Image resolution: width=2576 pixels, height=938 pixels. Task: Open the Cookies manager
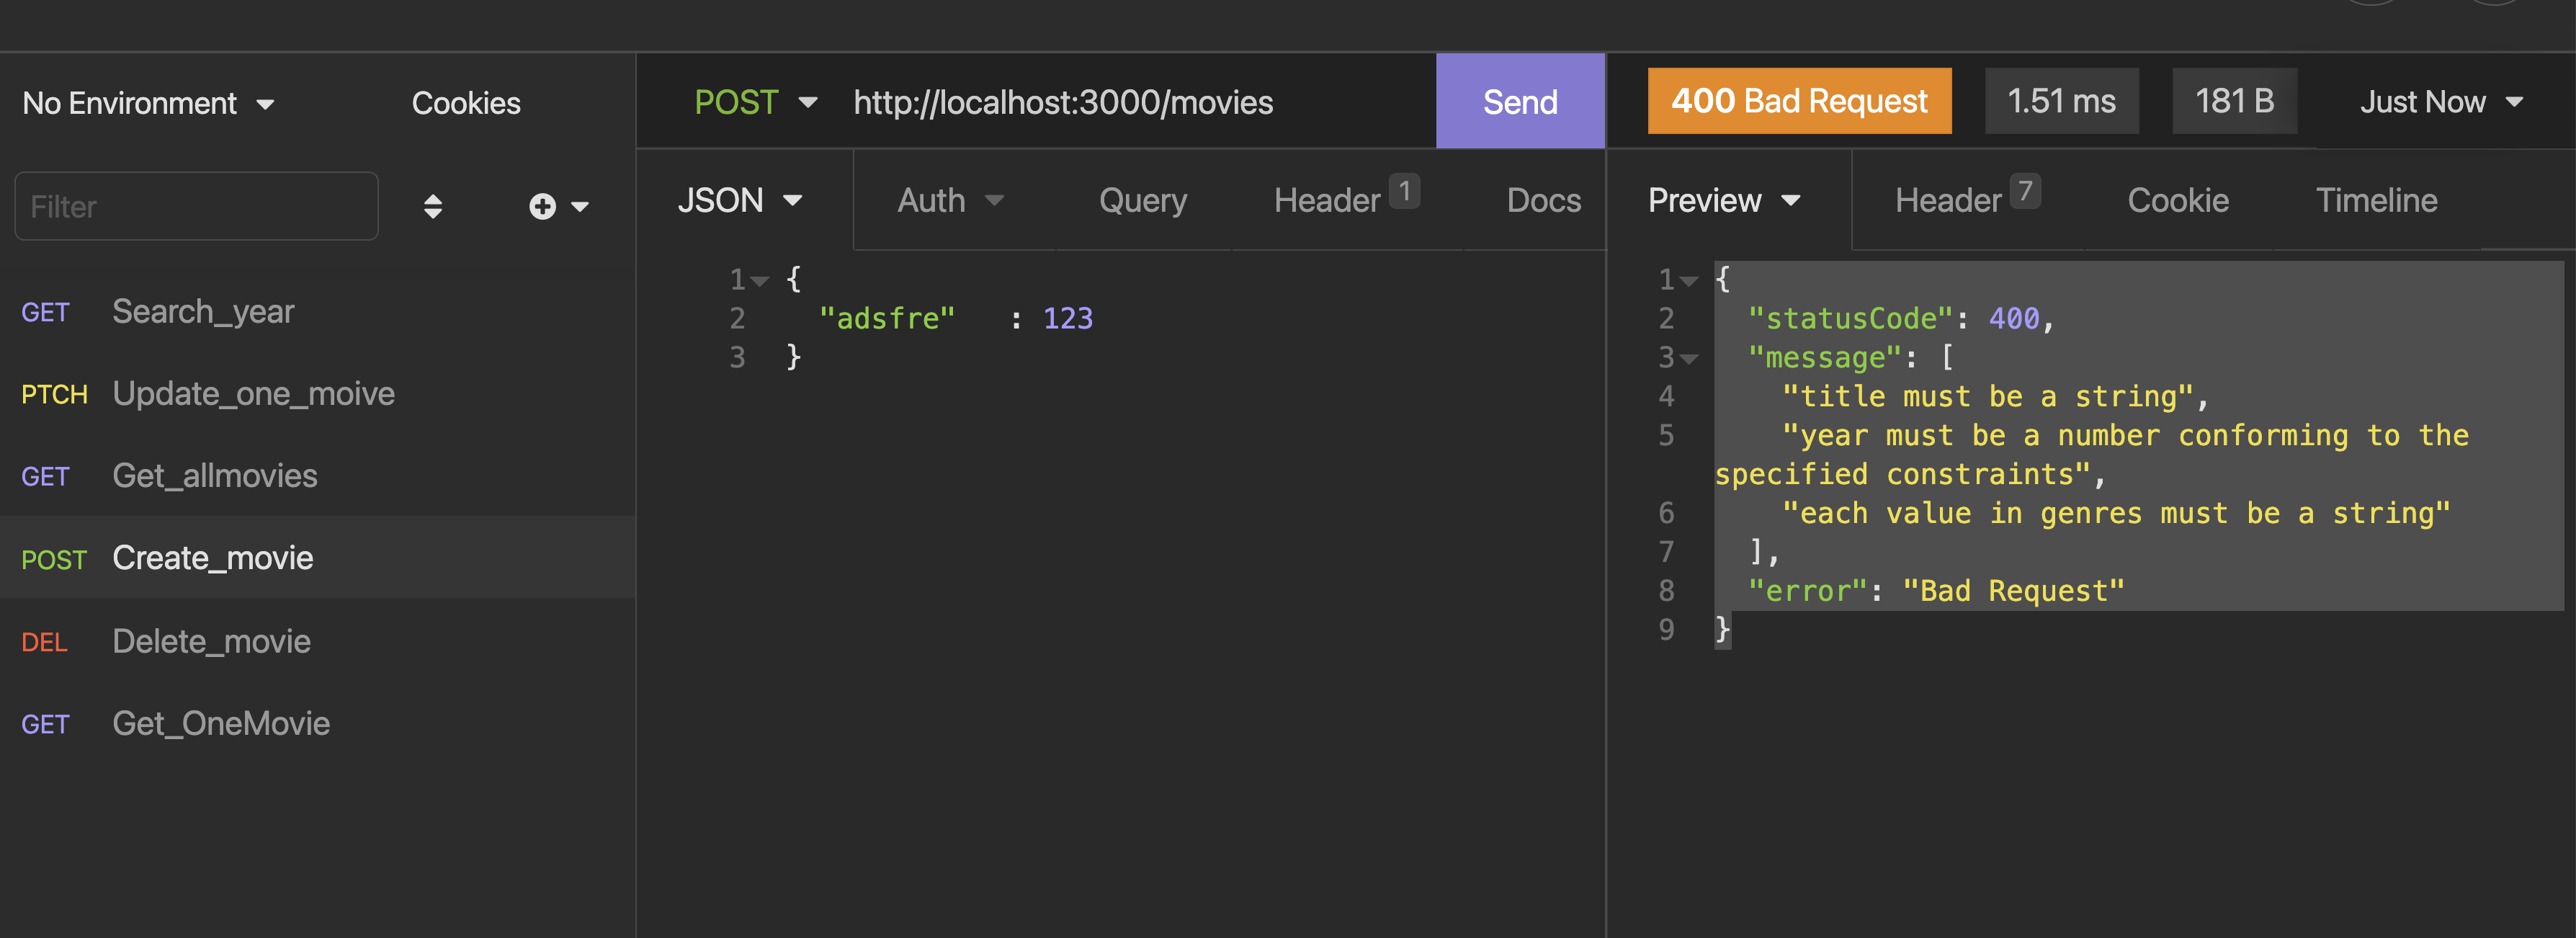[x=466, y=103]
